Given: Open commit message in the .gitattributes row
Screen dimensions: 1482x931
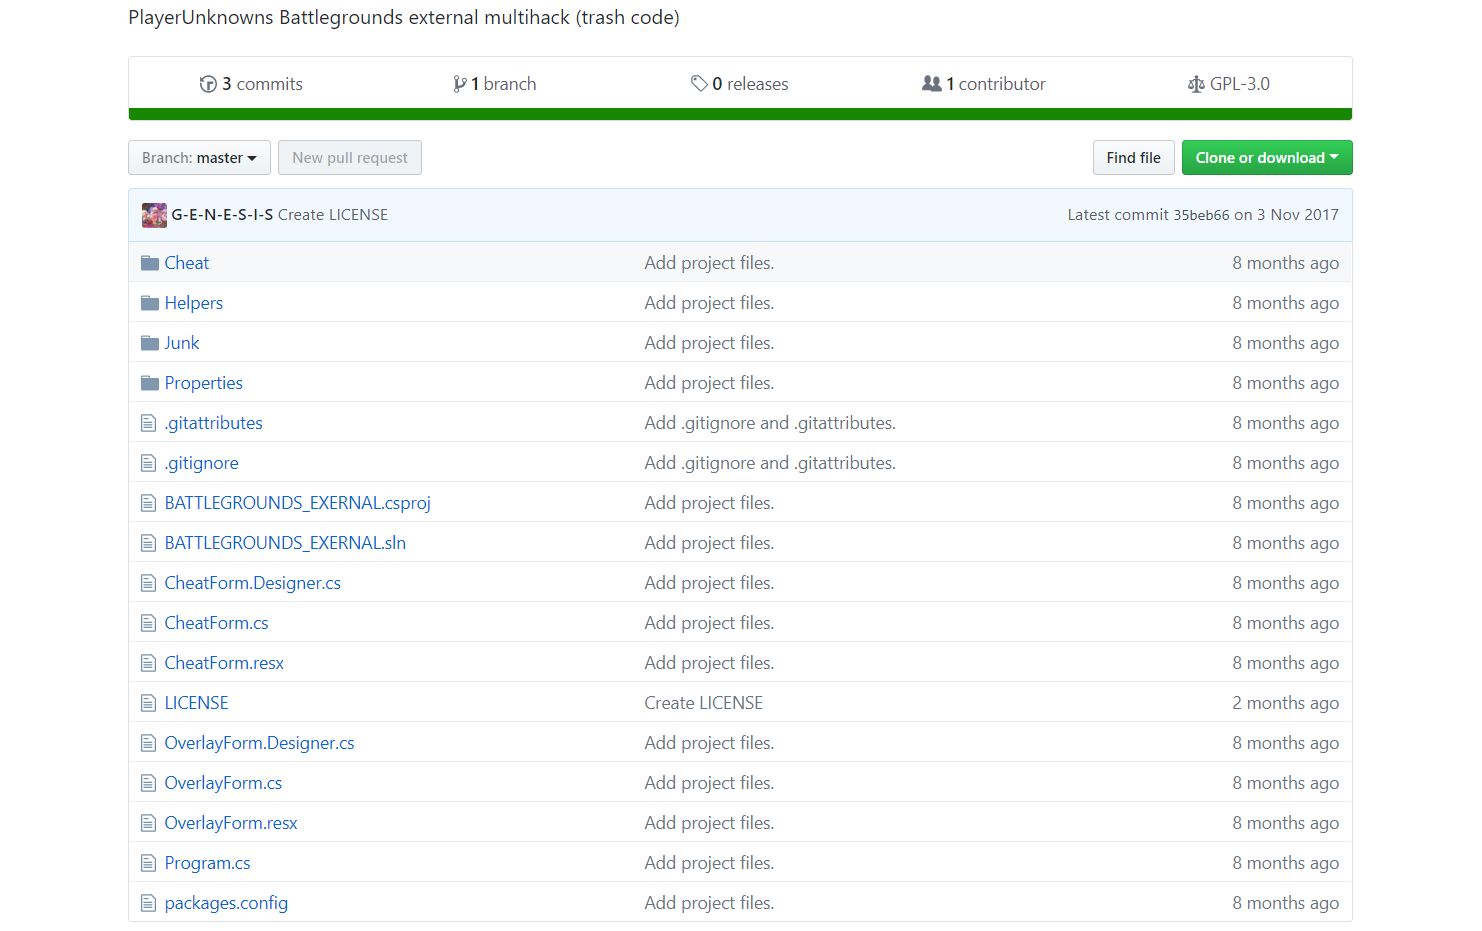Looking at the screenshot, I should coord(770,423).
